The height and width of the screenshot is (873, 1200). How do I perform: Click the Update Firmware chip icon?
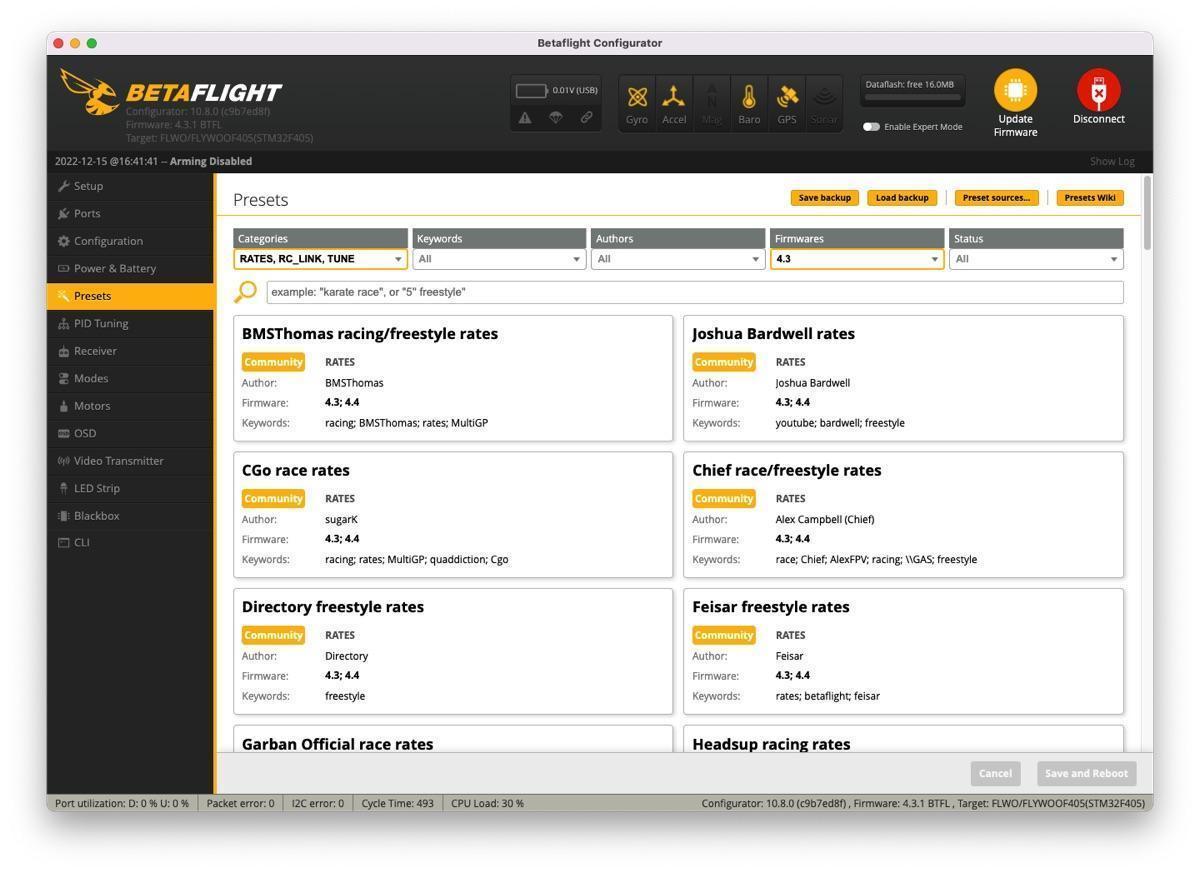pos(1015,90)
